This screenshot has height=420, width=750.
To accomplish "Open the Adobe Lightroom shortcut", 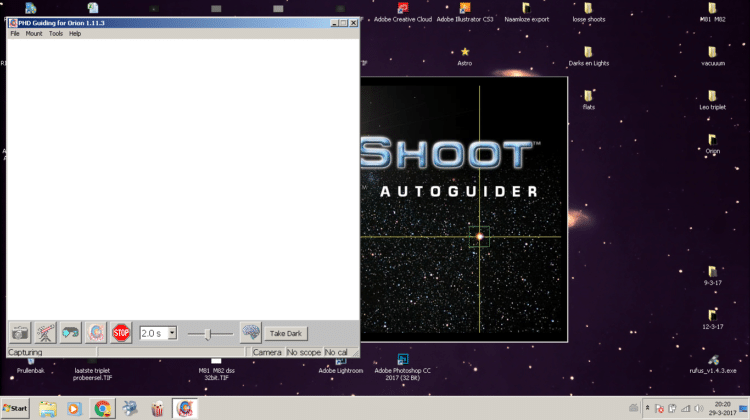I will coord(341,367).
